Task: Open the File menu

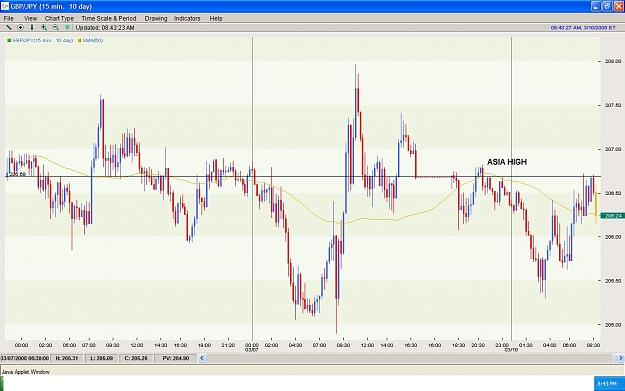Action: pyautogui.click(x=8, y=18)
